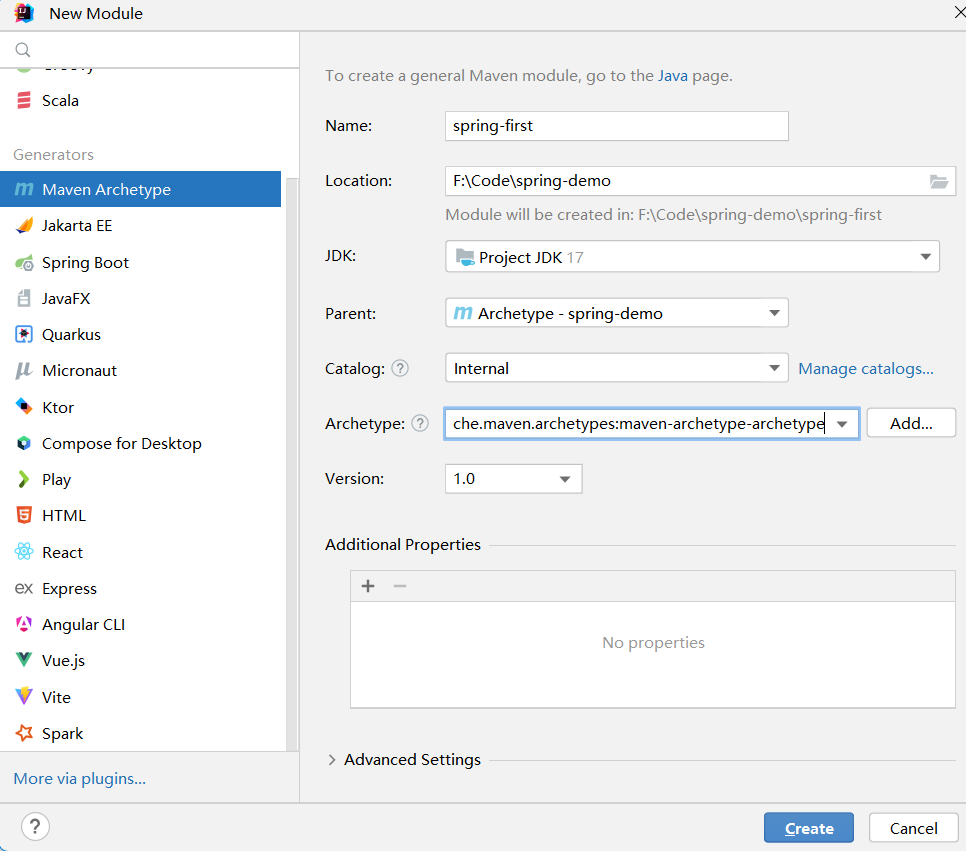Click the React atom icon
966x851 pixels.
[x=24, y=552]
